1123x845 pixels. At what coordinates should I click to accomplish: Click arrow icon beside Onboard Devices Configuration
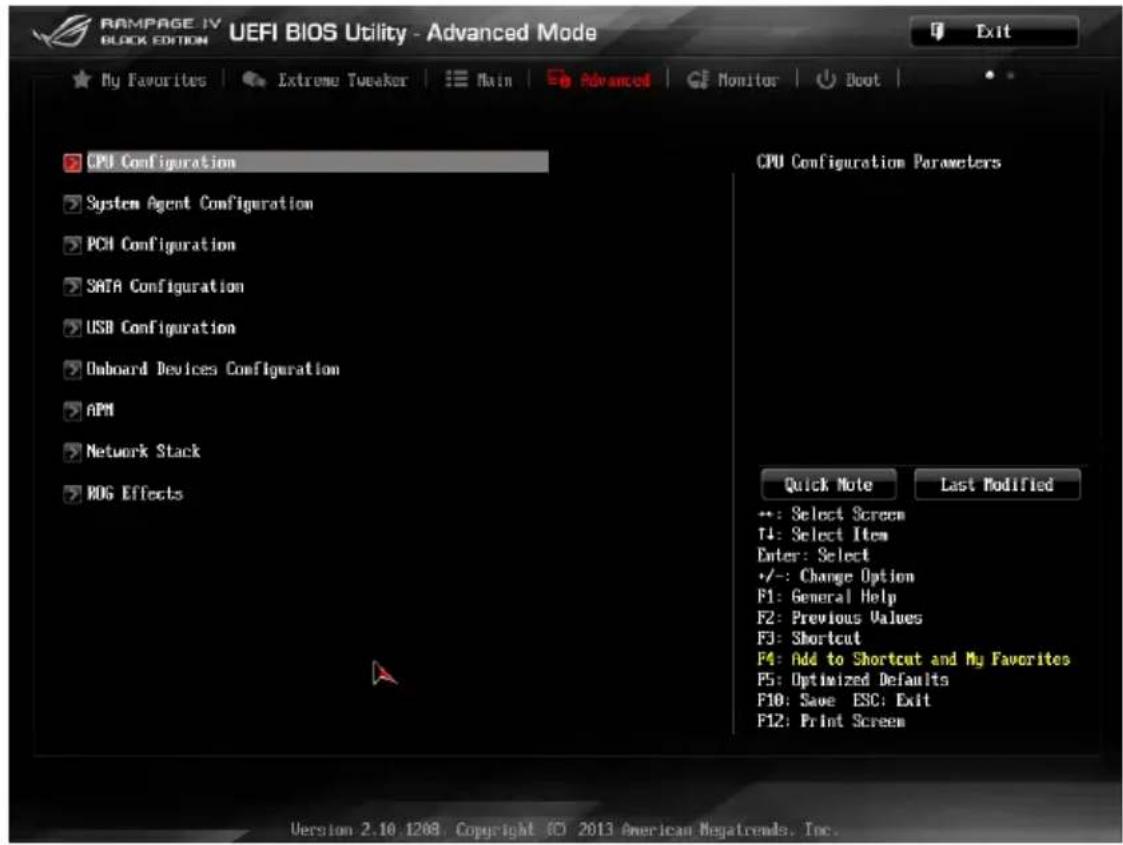tap(72, 370)
